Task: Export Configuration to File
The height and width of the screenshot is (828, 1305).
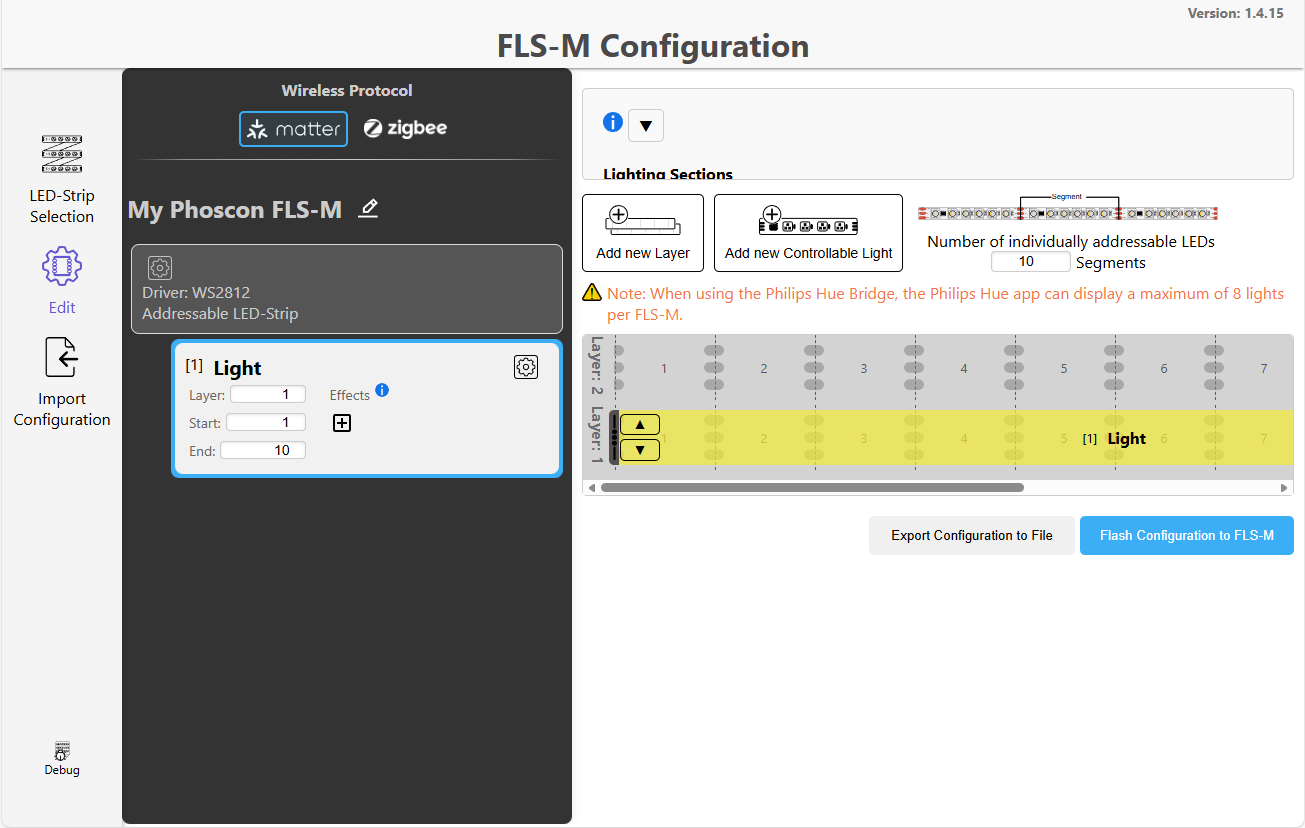Action: pos(971,535)
